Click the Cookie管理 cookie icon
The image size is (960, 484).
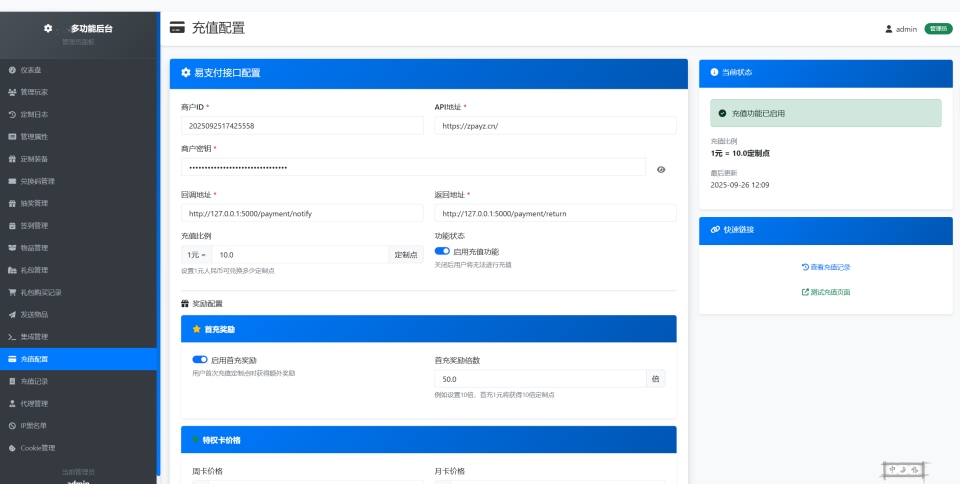tap(12, 448)
